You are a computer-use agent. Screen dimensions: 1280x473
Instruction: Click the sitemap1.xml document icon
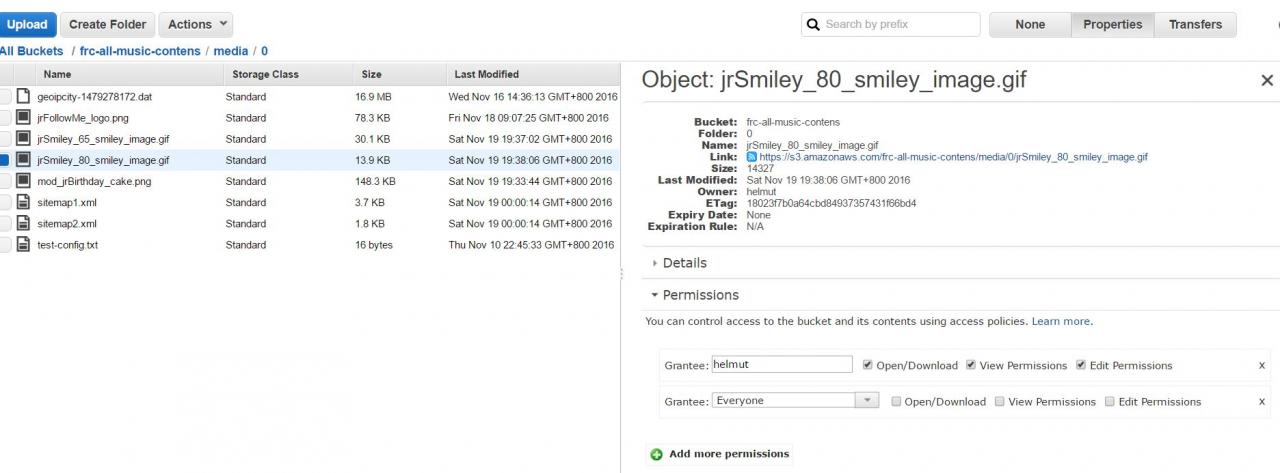click(23, 202)
